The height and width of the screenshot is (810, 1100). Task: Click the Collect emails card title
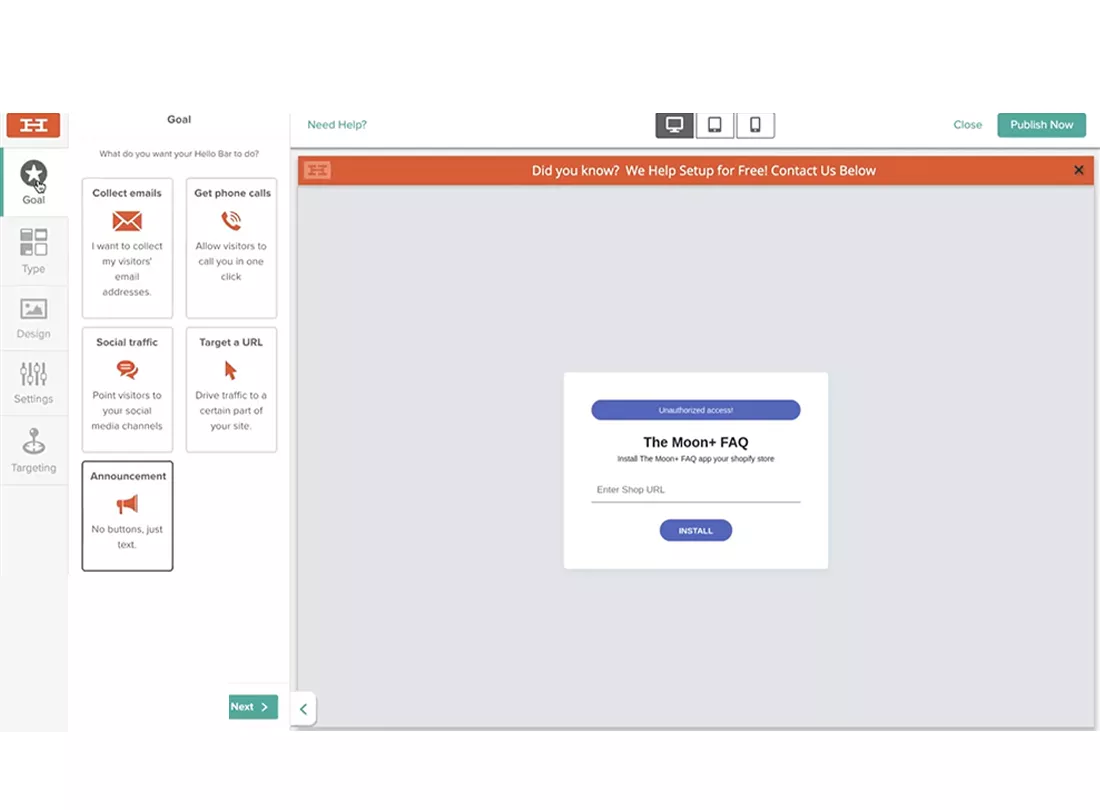pyautogui.click(x=127, y=193)
